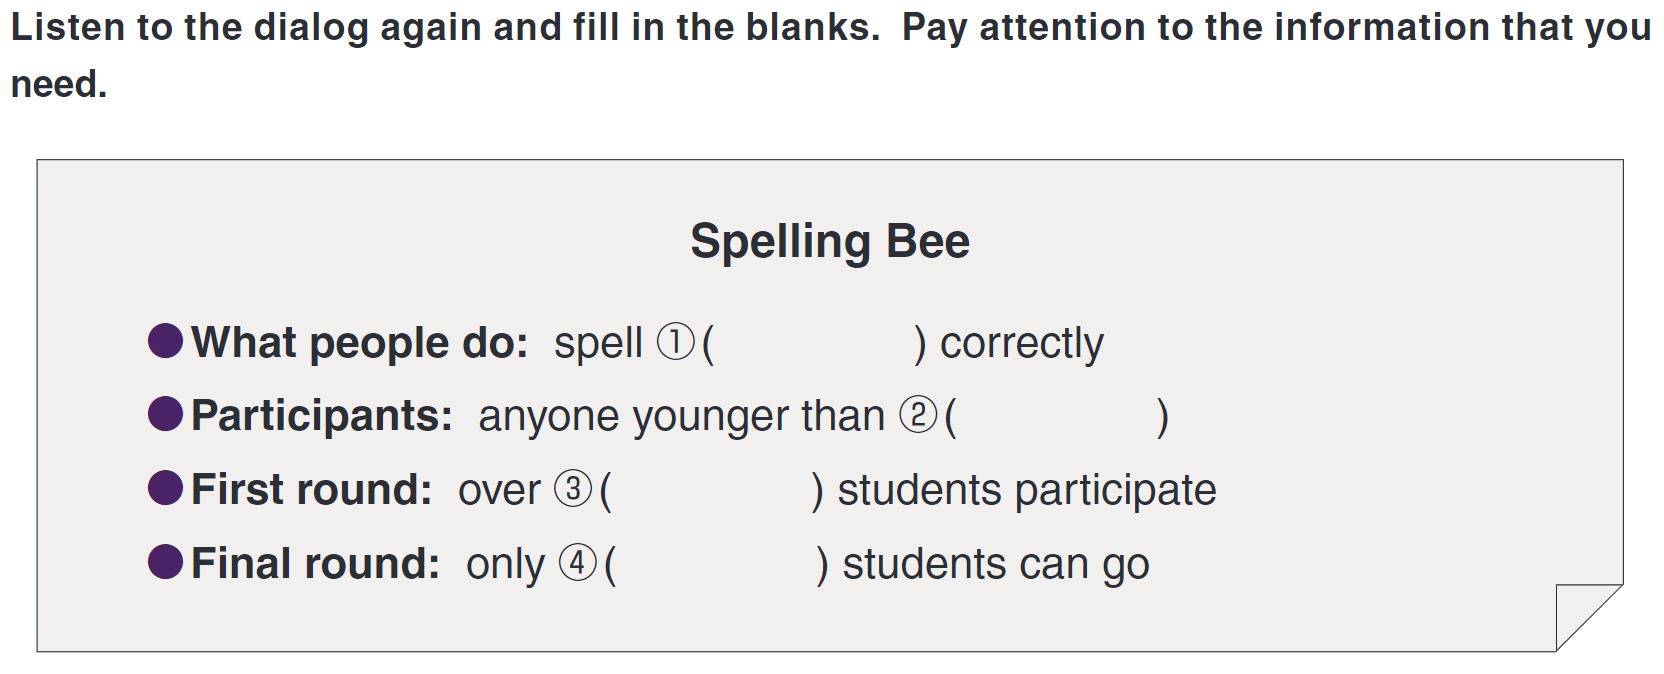The height and width of the screenshot is (674, 1664).
Task: Click the circled number 4 marker
Action: [578, 563]
